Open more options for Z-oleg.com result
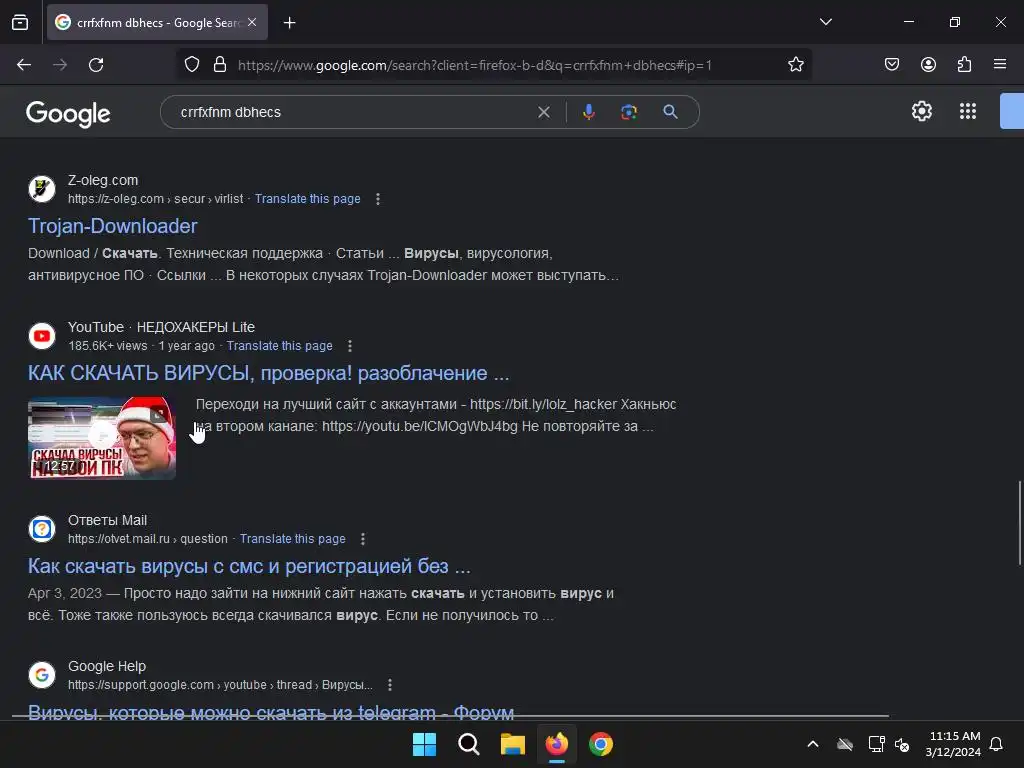 pyautogui.click(x=377, y=199)
